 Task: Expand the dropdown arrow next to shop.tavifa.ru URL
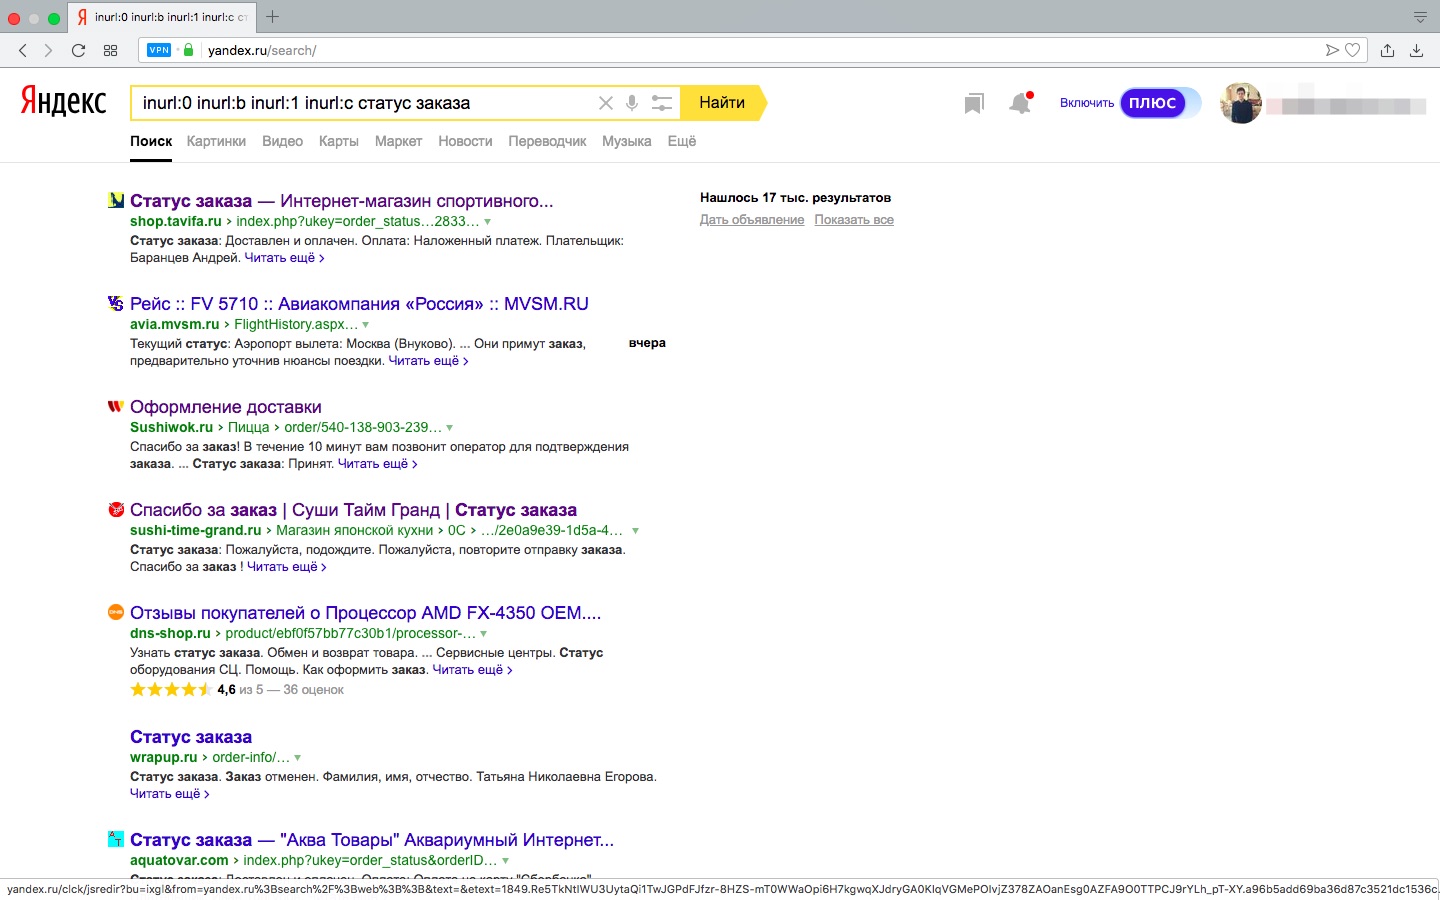(488, 222)
